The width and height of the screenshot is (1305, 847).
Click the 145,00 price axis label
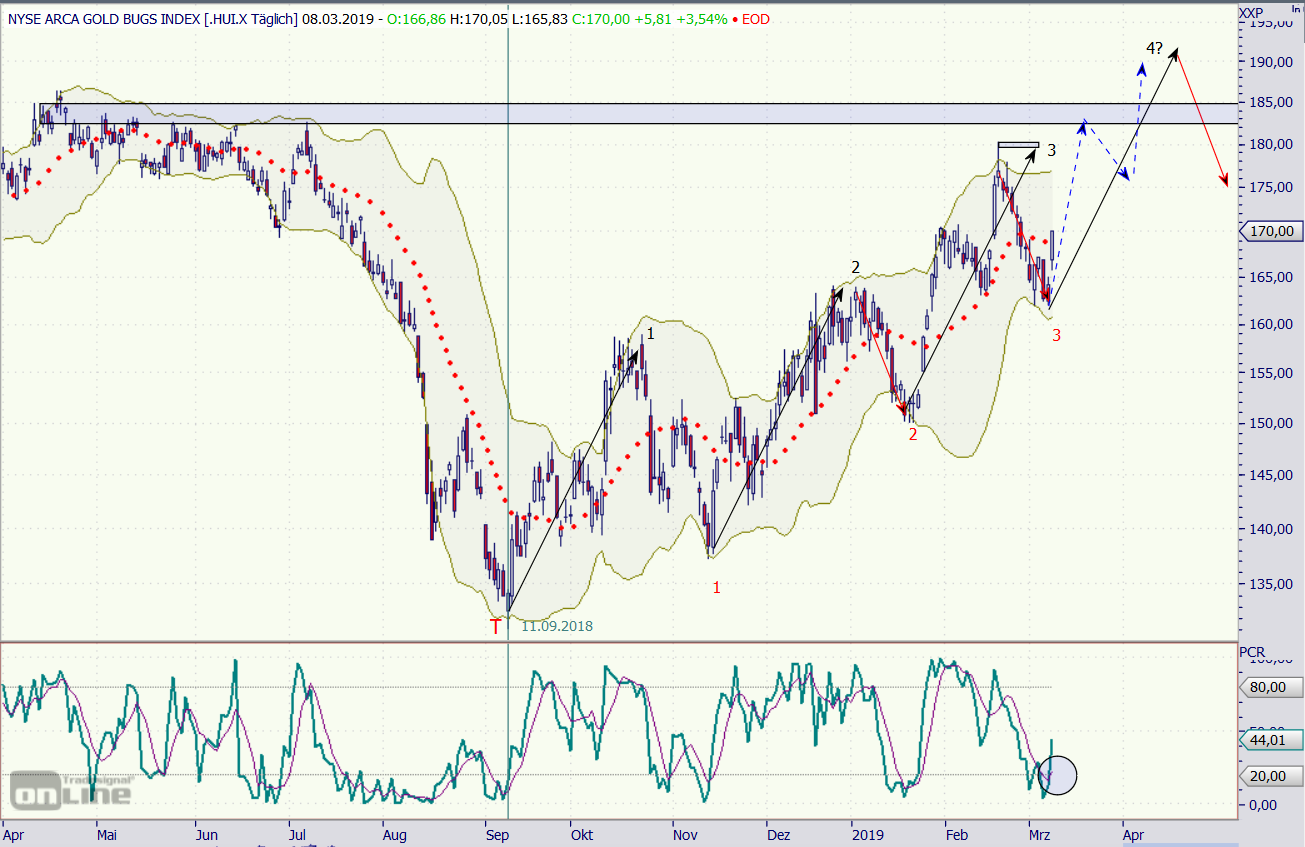coord(1272,475)
